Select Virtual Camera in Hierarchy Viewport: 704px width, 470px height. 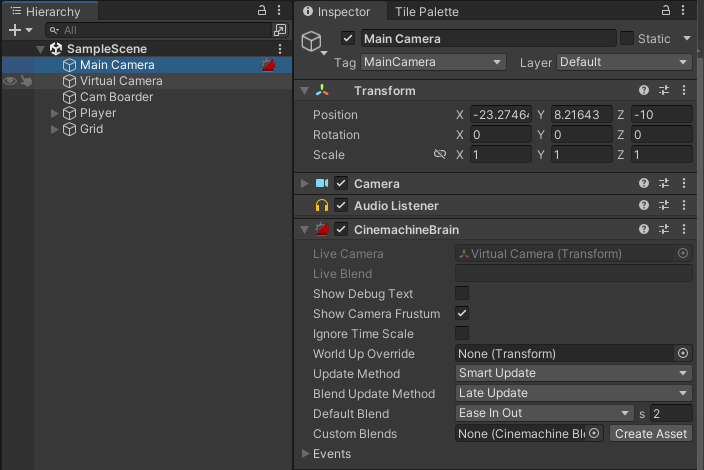tap(121, 81)
